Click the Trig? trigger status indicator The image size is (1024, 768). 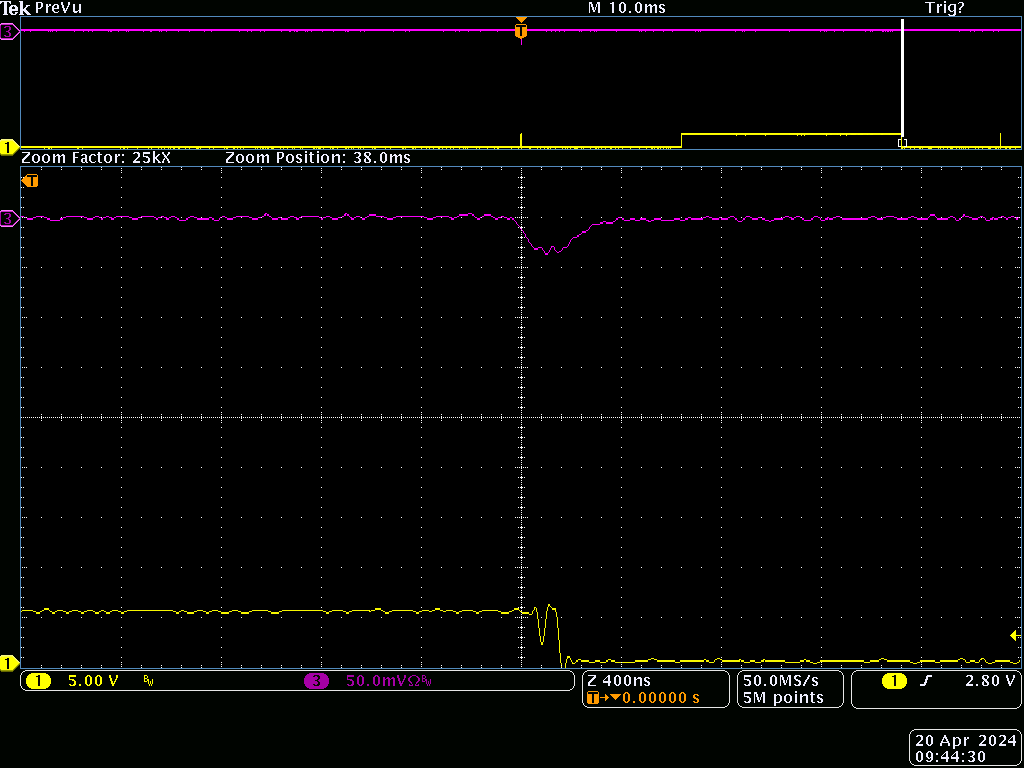[x=944, y=8]
